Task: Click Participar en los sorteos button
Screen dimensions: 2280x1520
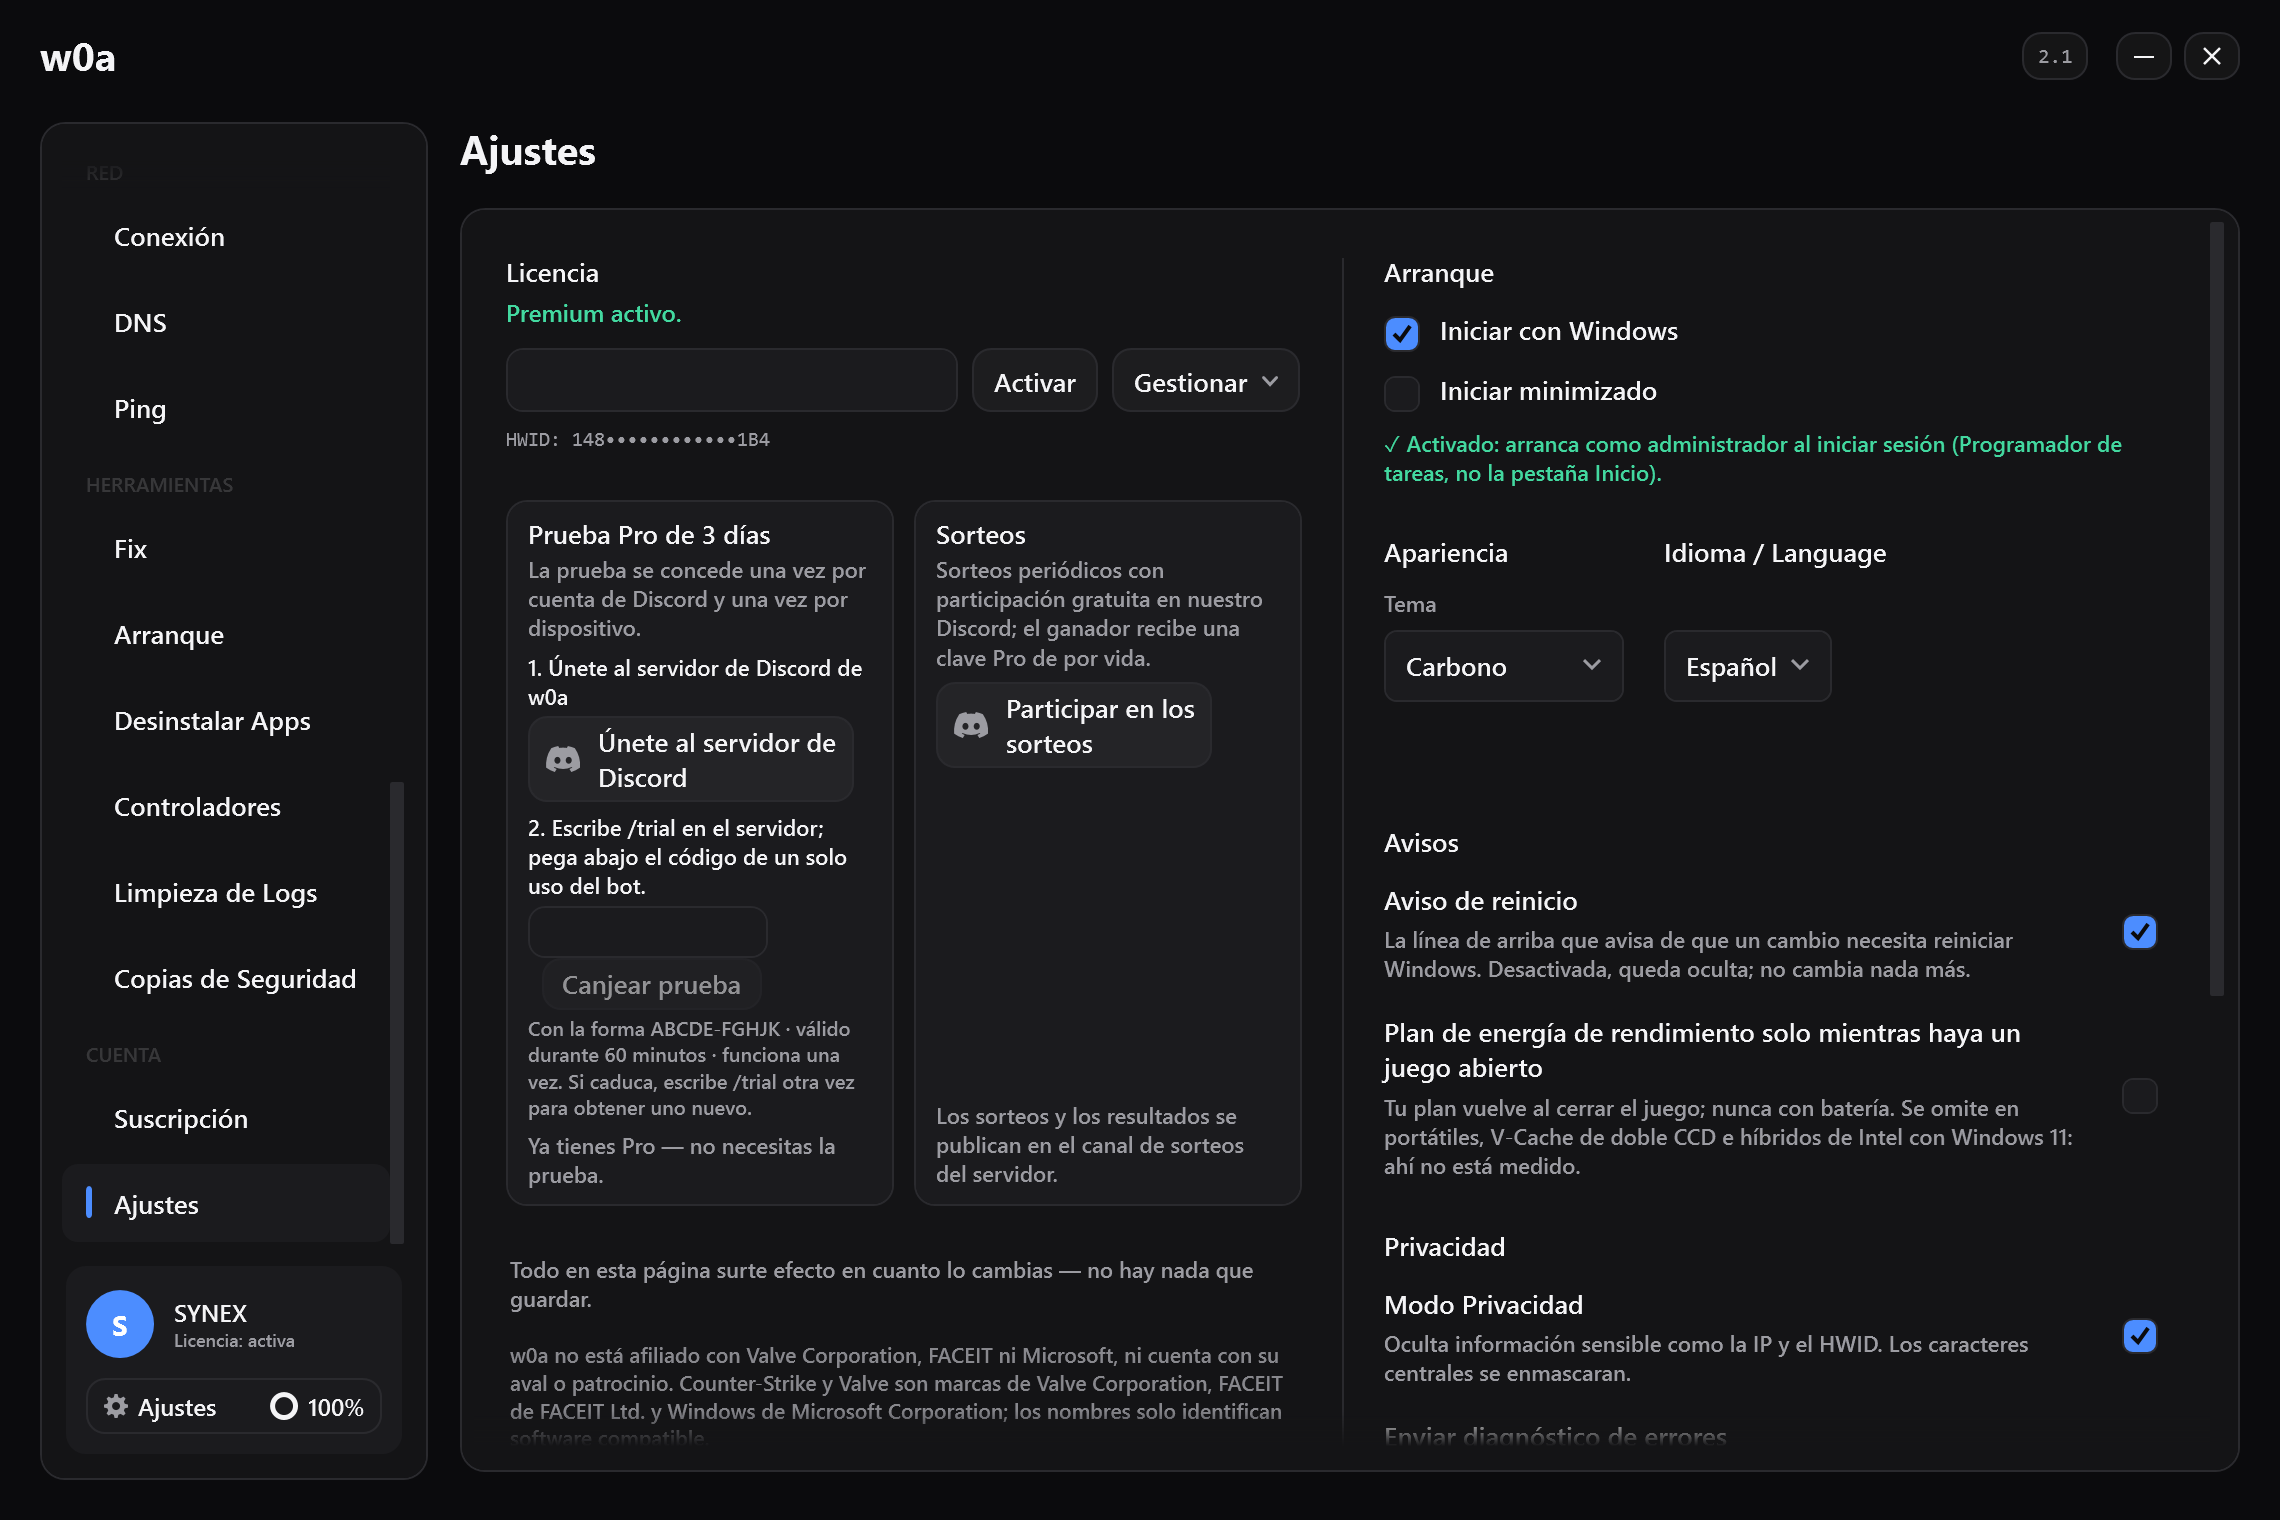Action: [x=1074, y=726]
